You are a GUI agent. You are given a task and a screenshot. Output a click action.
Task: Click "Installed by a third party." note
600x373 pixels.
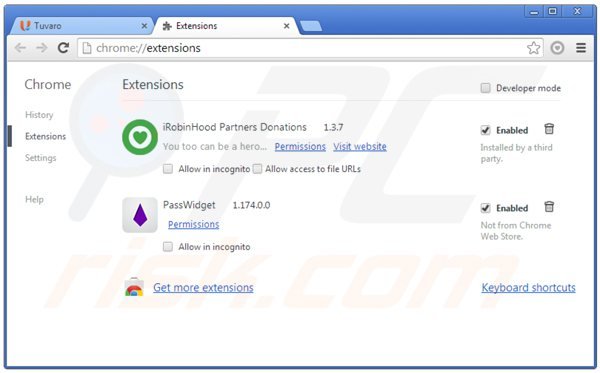[x=516, y=153]
